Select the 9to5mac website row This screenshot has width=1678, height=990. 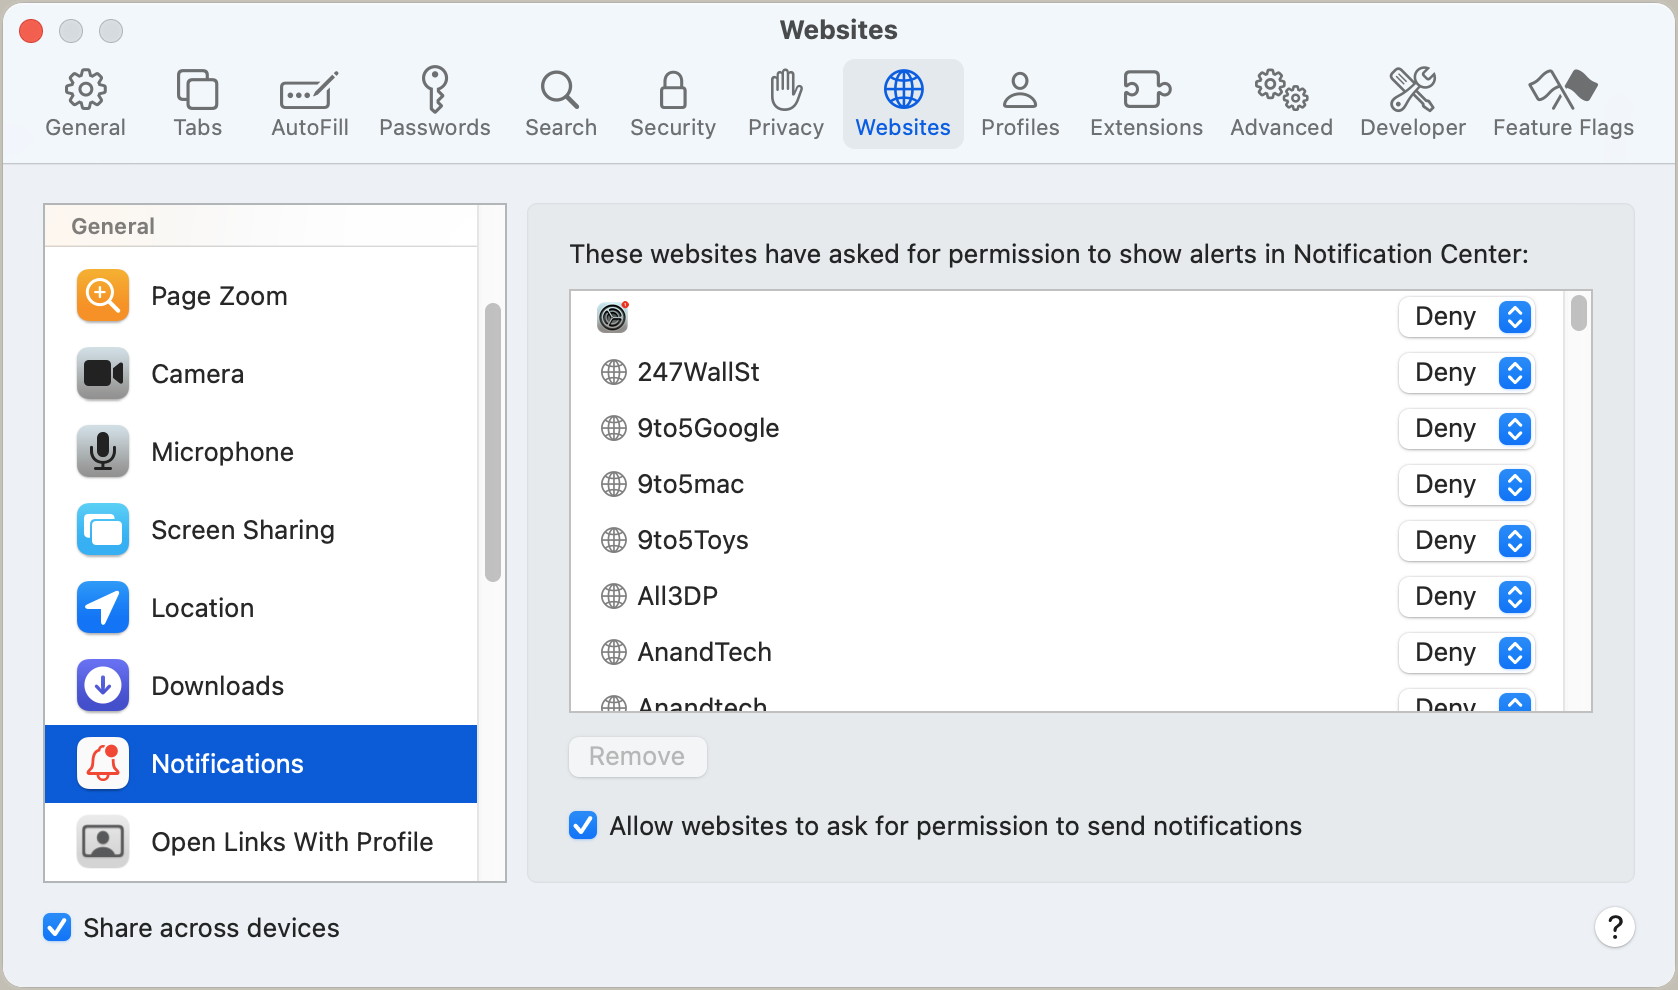coord(1066,485)
